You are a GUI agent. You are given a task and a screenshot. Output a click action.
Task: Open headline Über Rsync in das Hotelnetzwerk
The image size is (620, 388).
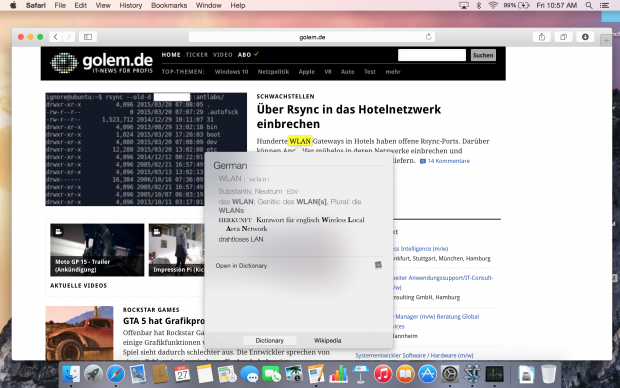pos(349,116)
